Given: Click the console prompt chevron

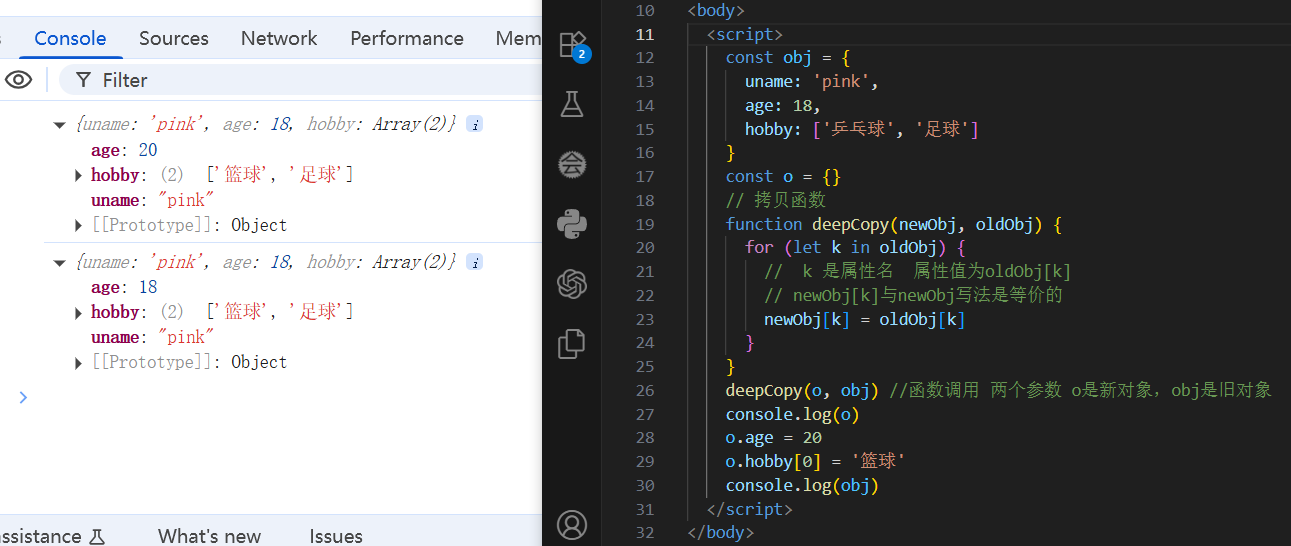Looking at the screenshot, I should click(x=23, y=397).
